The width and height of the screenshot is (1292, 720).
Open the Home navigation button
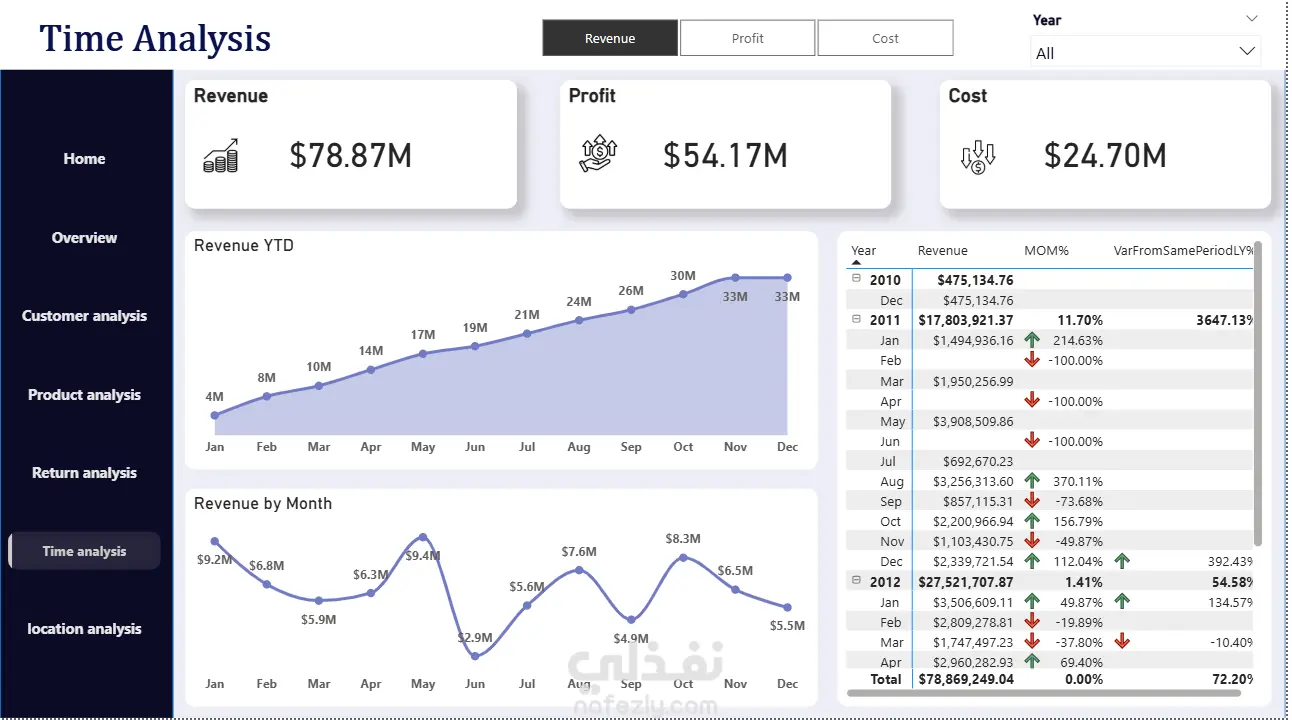85,159
